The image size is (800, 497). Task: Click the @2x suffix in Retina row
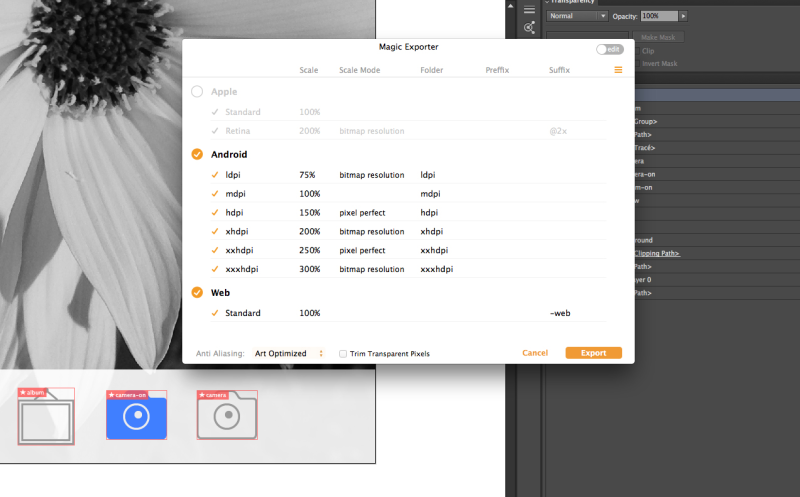click(558, 131)
